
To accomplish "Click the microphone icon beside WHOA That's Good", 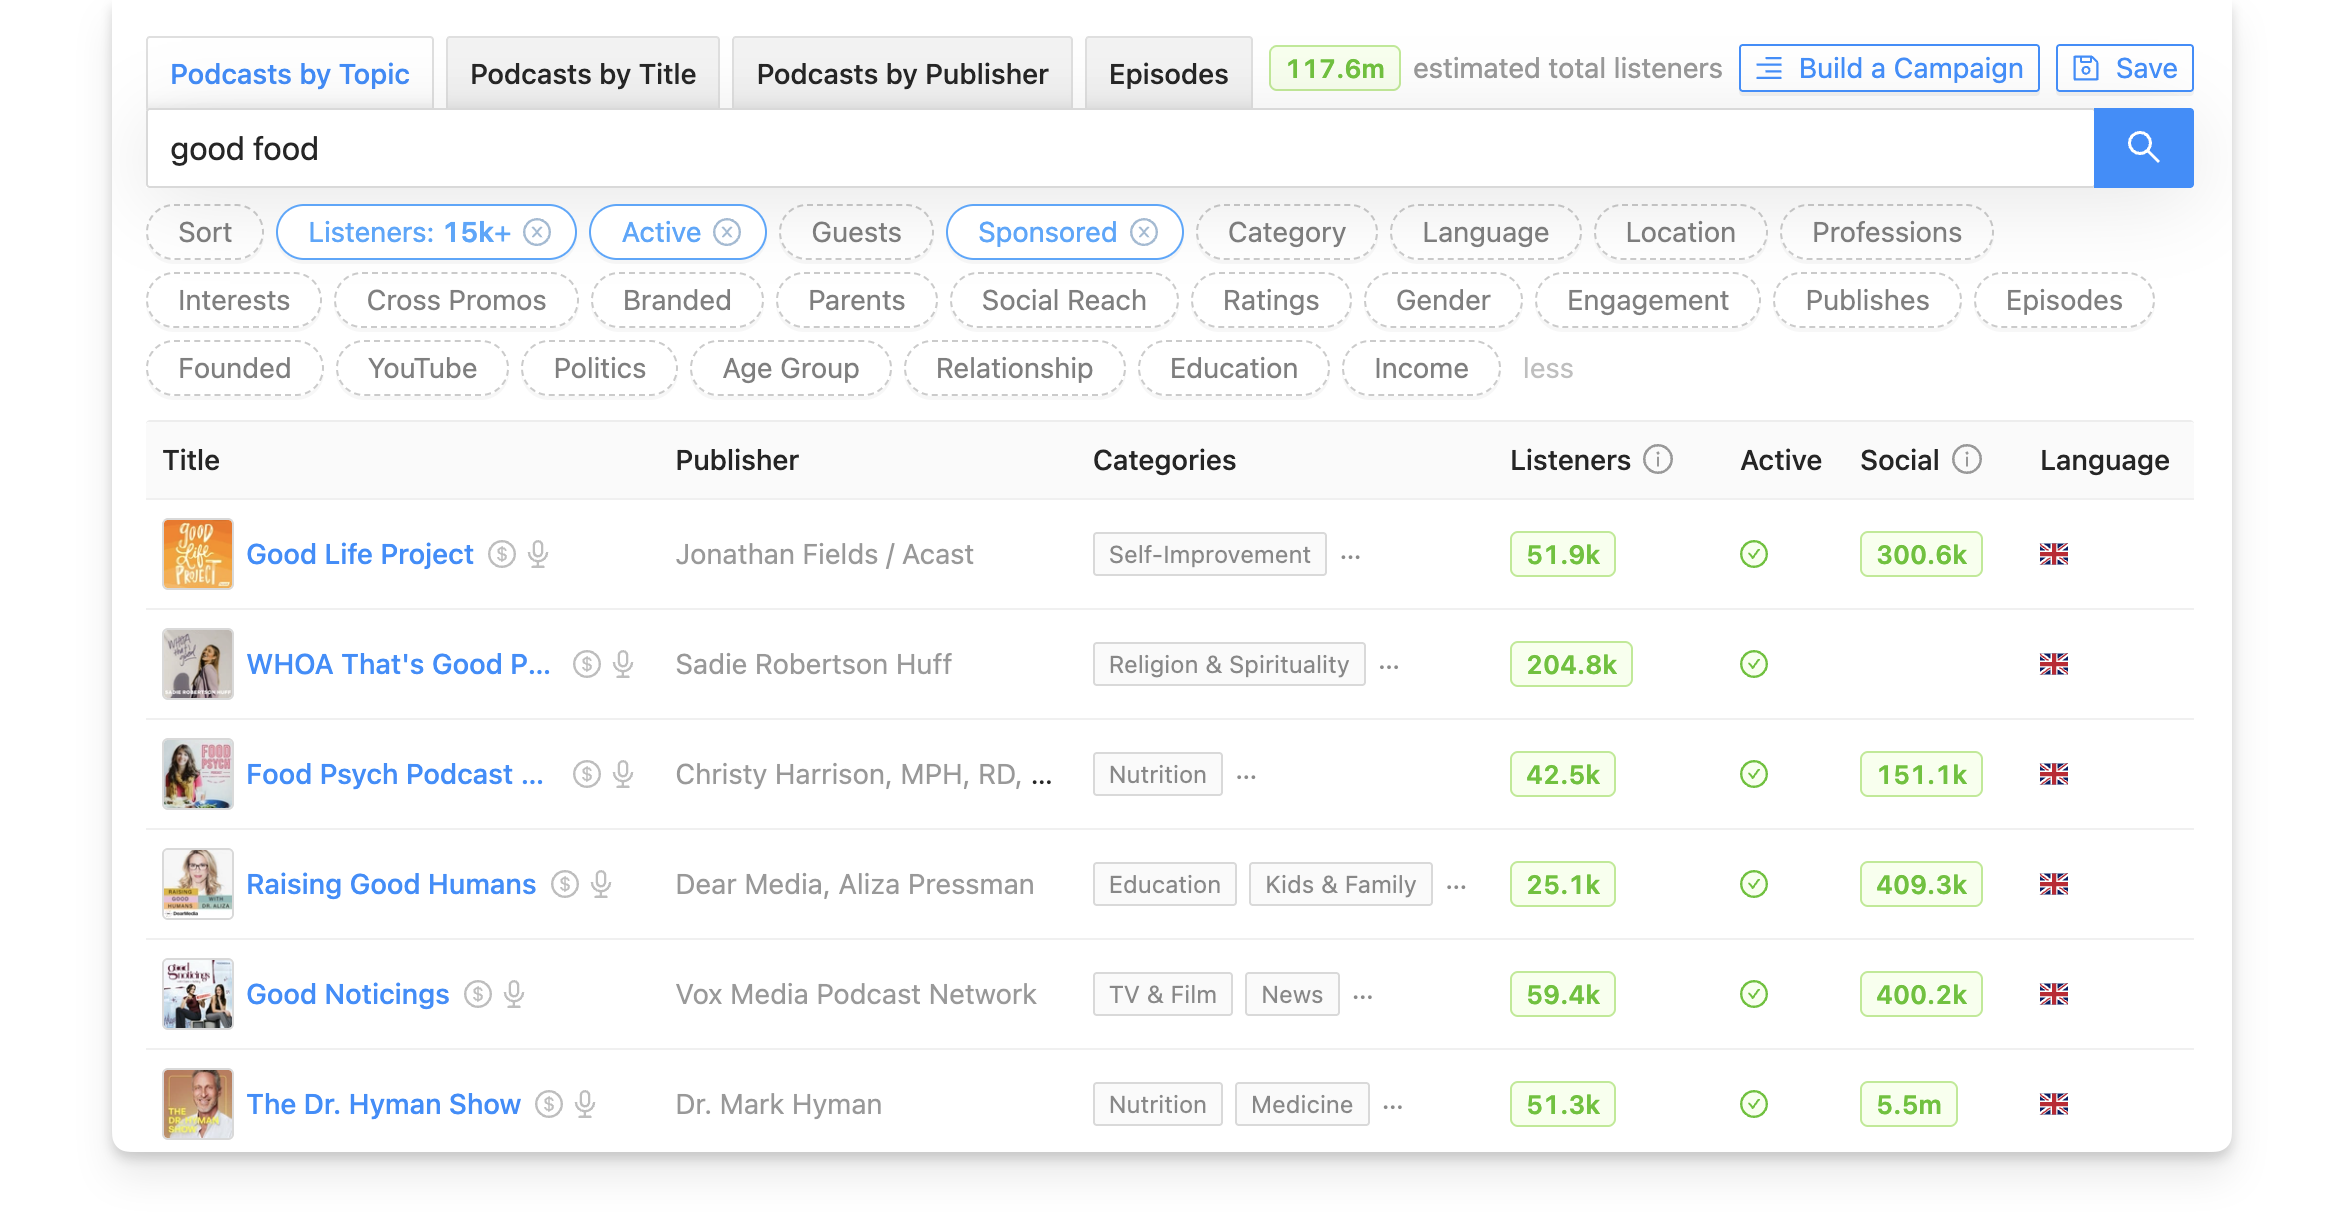I will pyautogui.click(x=621, y=664).
